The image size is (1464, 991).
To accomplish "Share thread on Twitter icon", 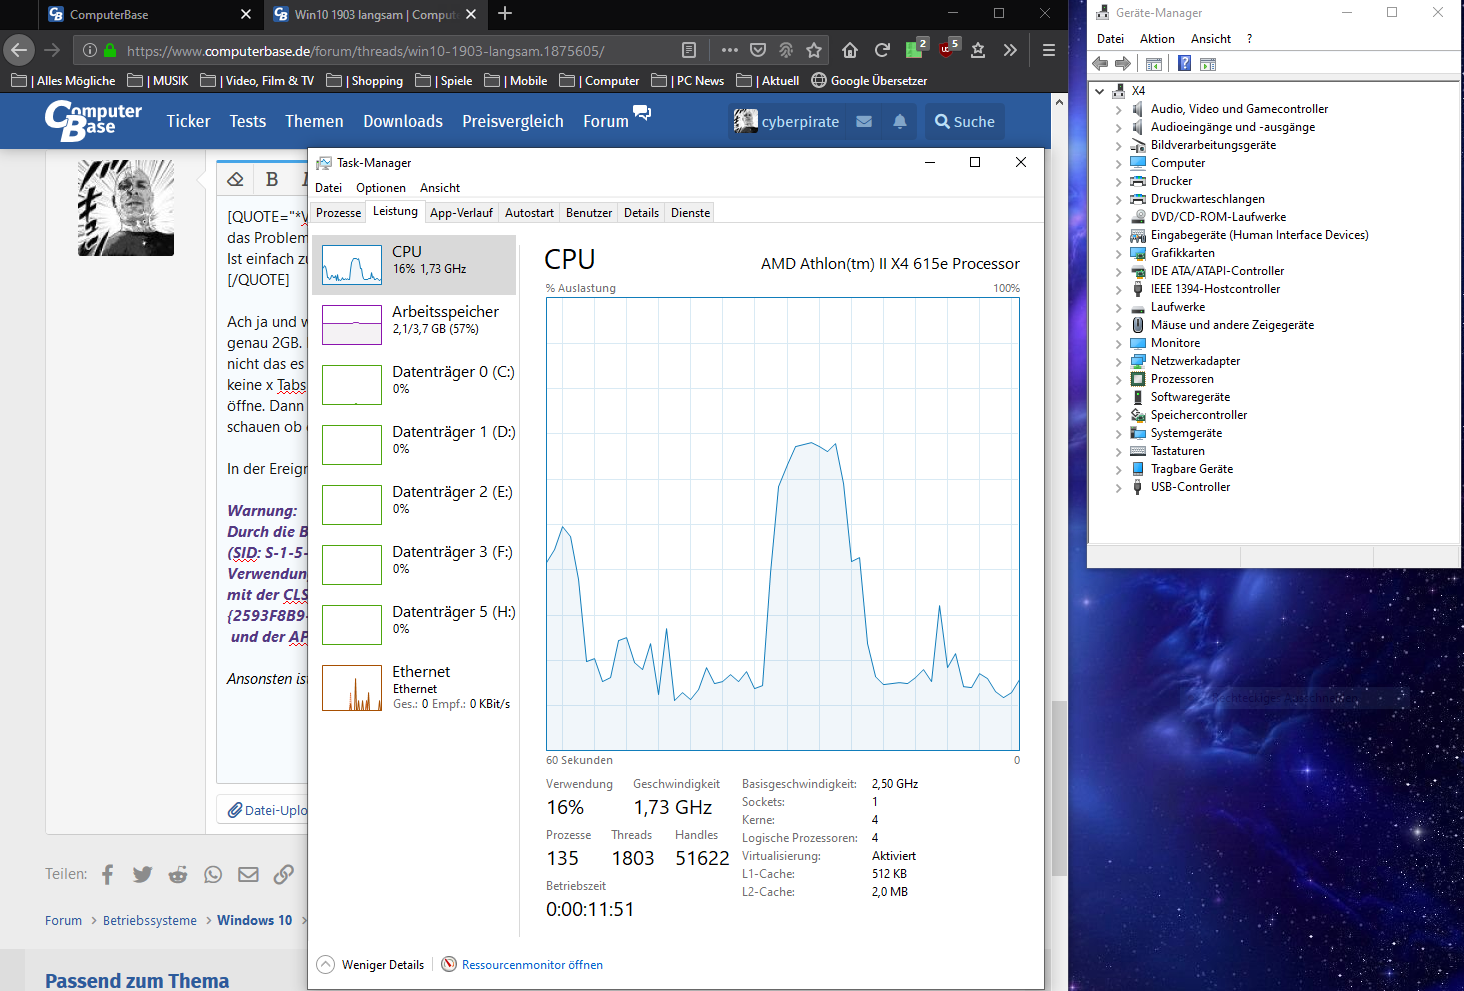I will 143,875.
